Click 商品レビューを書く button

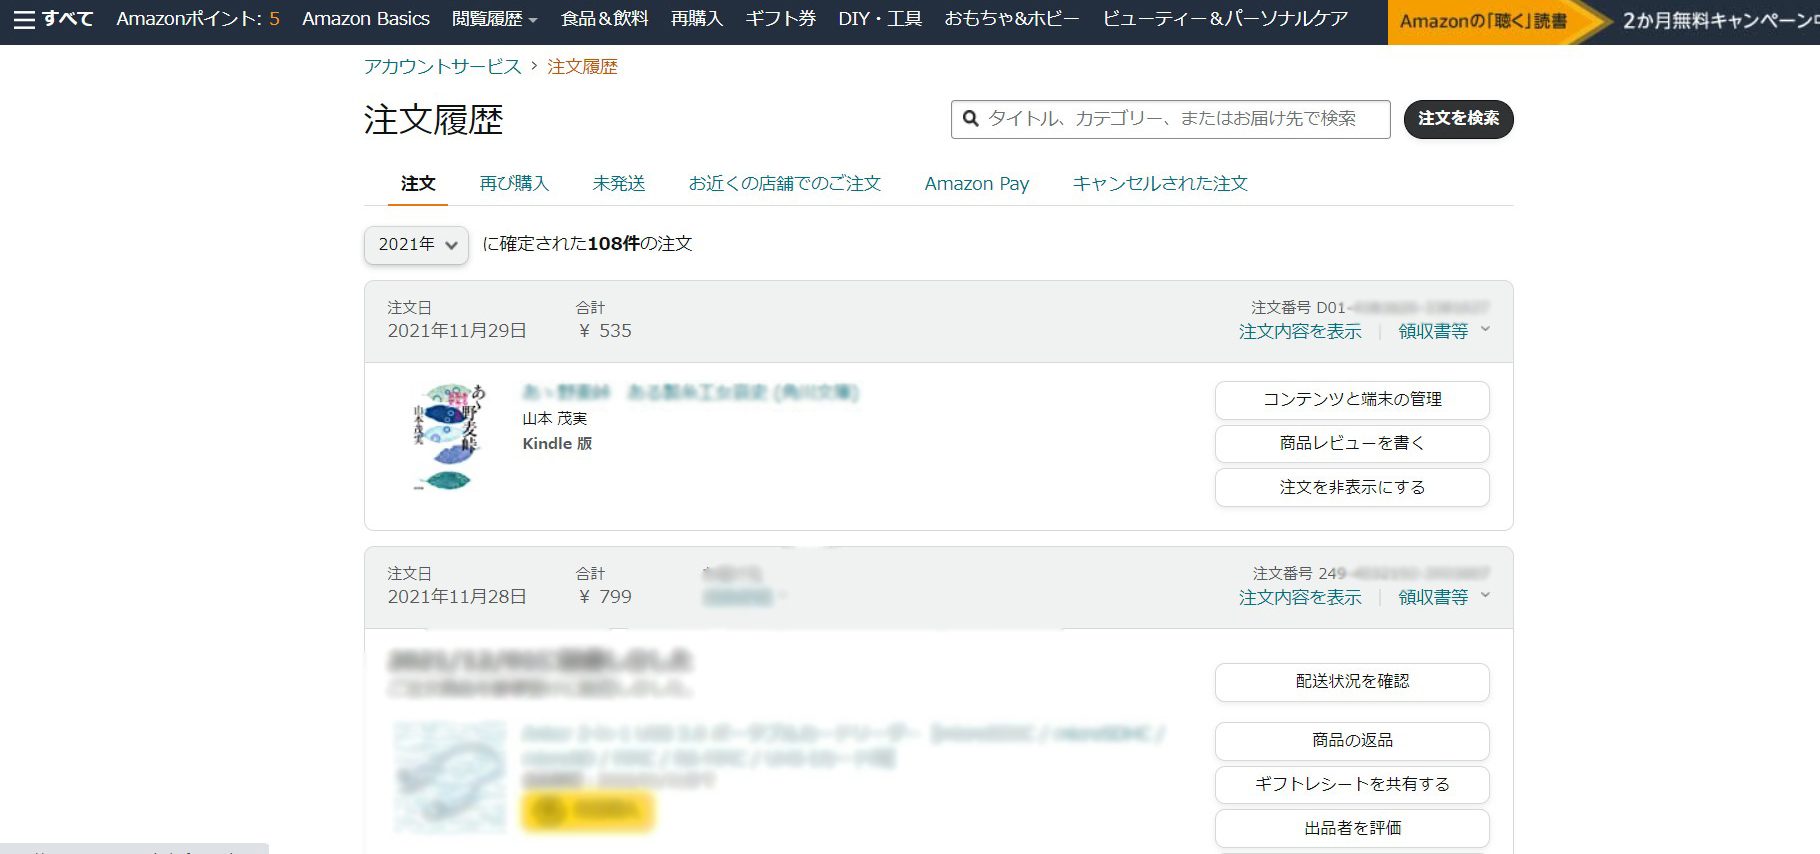(x=1352, y=444)
